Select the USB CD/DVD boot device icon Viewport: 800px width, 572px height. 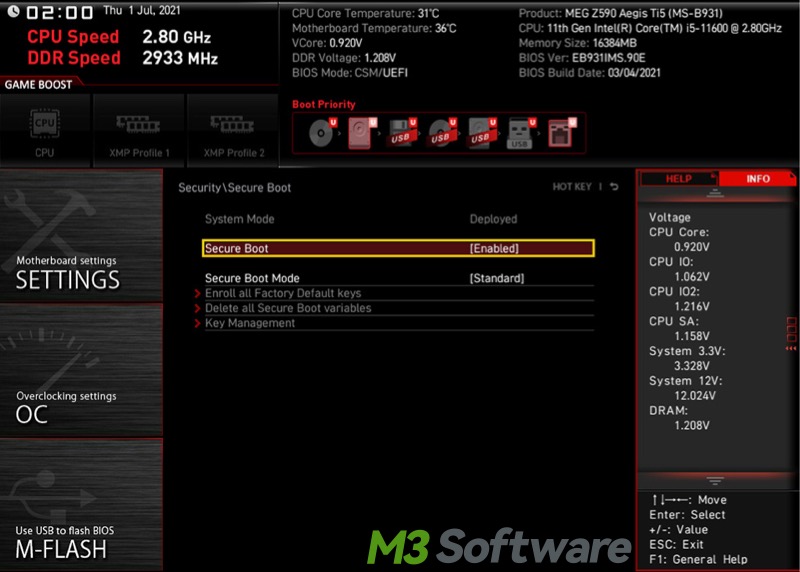click(x=441, y=133)
